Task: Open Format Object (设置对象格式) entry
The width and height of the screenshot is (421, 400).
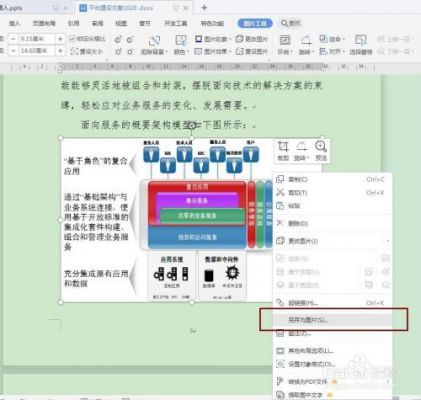Action: pos(332,364)
